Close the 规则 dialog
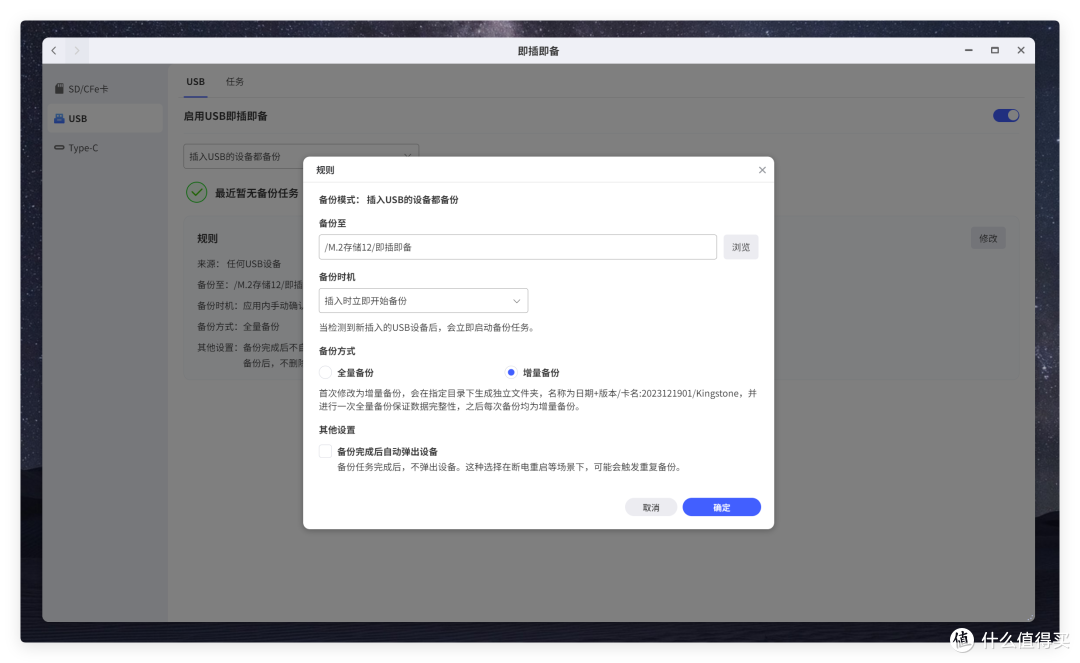This screenshot has width=1080, height=663. [x=762, y=170]
